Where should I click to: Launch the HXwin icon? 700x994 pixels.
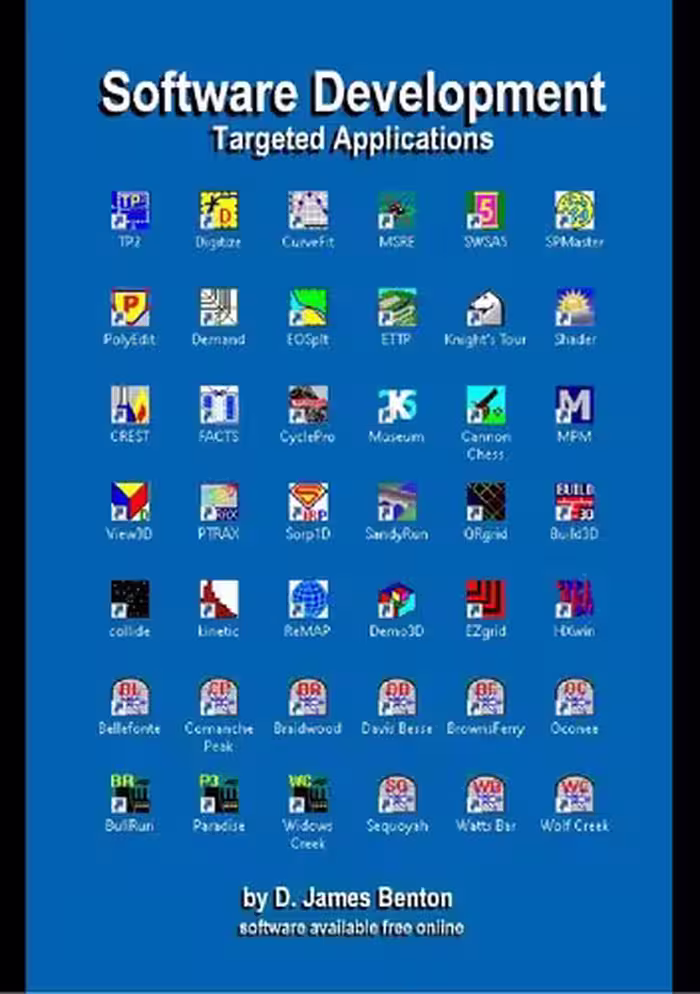point(574,599)
